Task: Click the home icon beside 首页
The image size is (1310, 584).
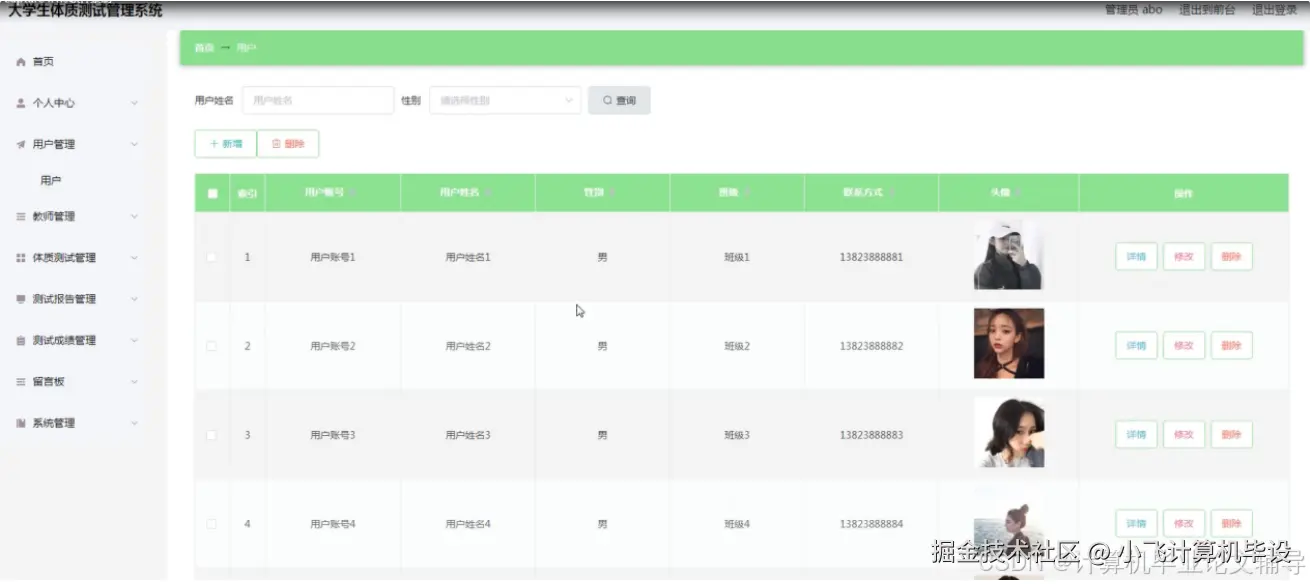Action: [20, 62]
